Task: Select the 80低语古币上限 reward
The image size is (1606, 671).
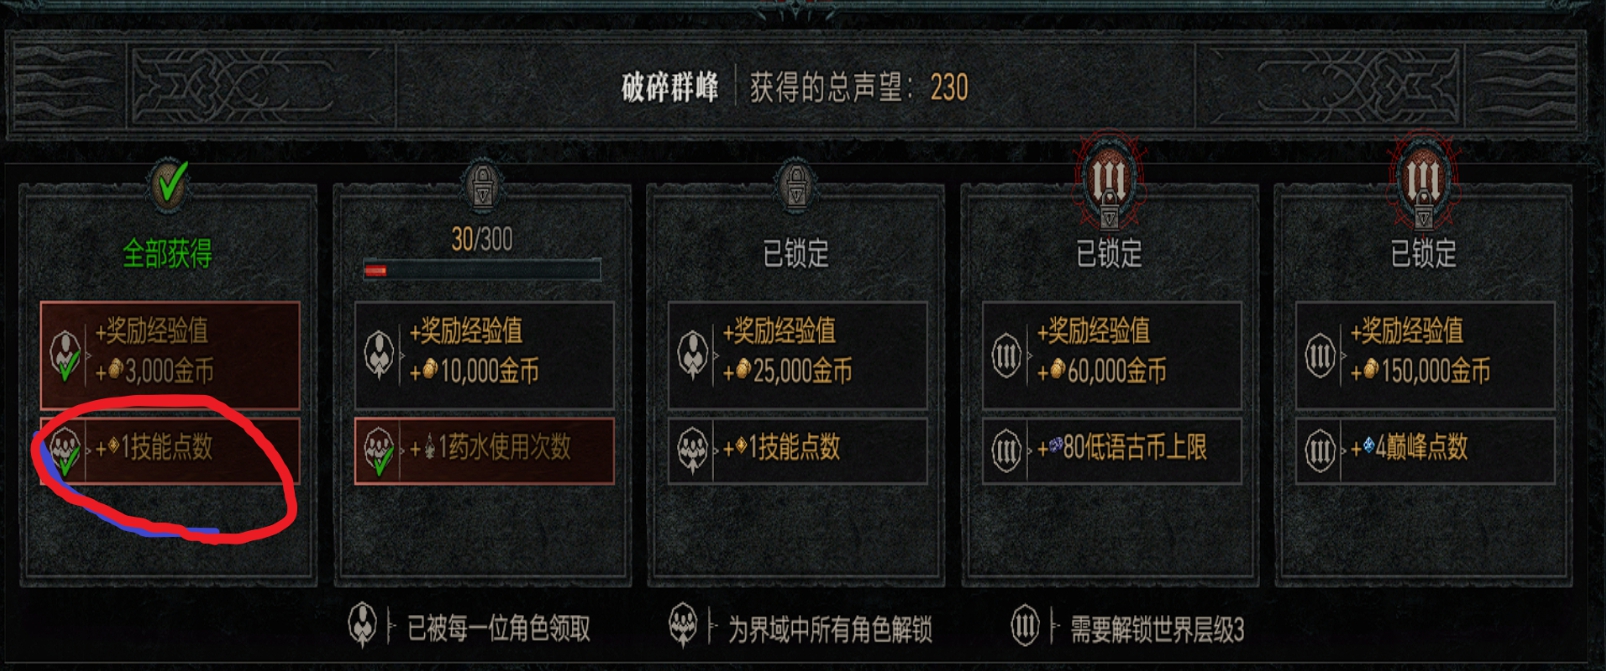Action: click(1112, 451)
